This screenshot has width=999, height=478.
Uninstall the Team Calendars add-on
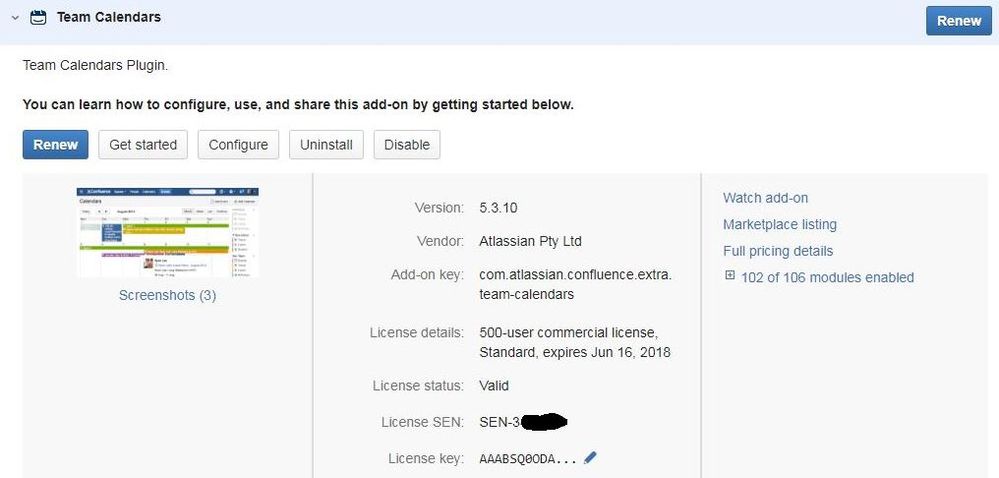coord(326,145)
